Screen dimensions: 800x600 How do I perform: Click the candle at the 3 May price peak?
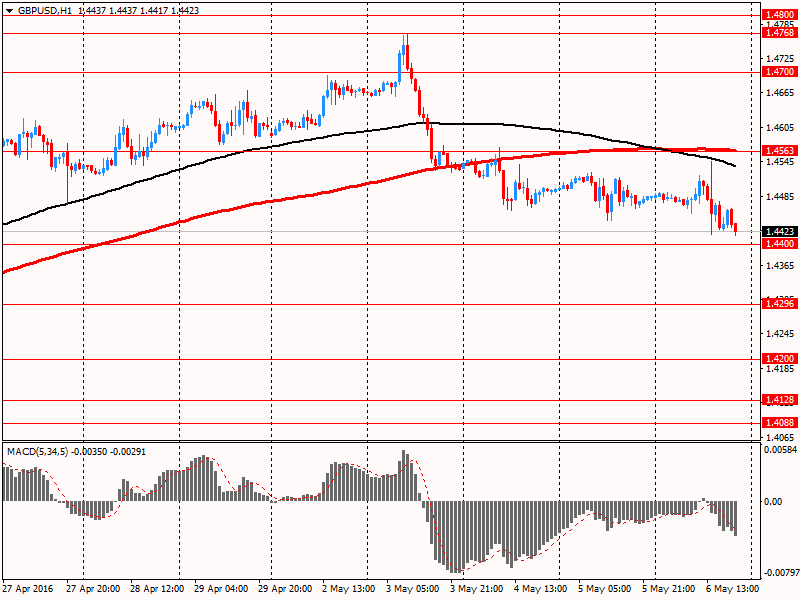(407, 51)
